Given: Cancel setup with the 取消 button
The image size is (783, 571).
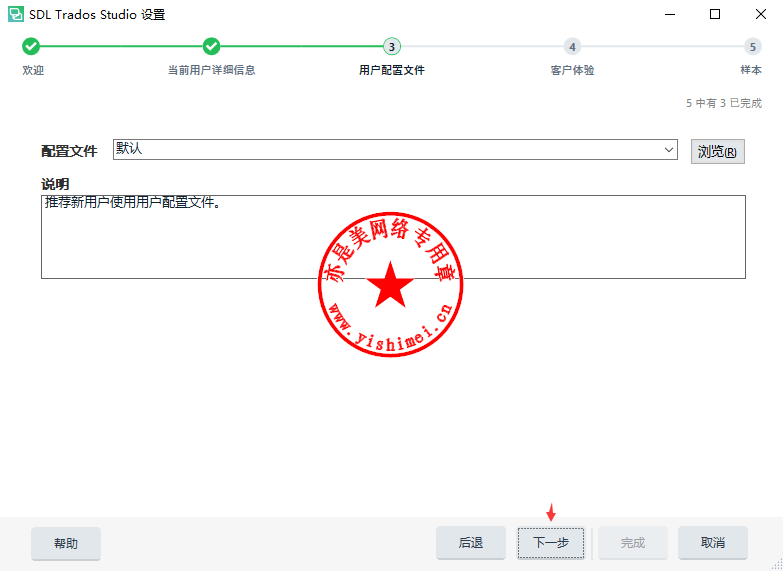Looking at the screenshot, I should click(713, 543).
